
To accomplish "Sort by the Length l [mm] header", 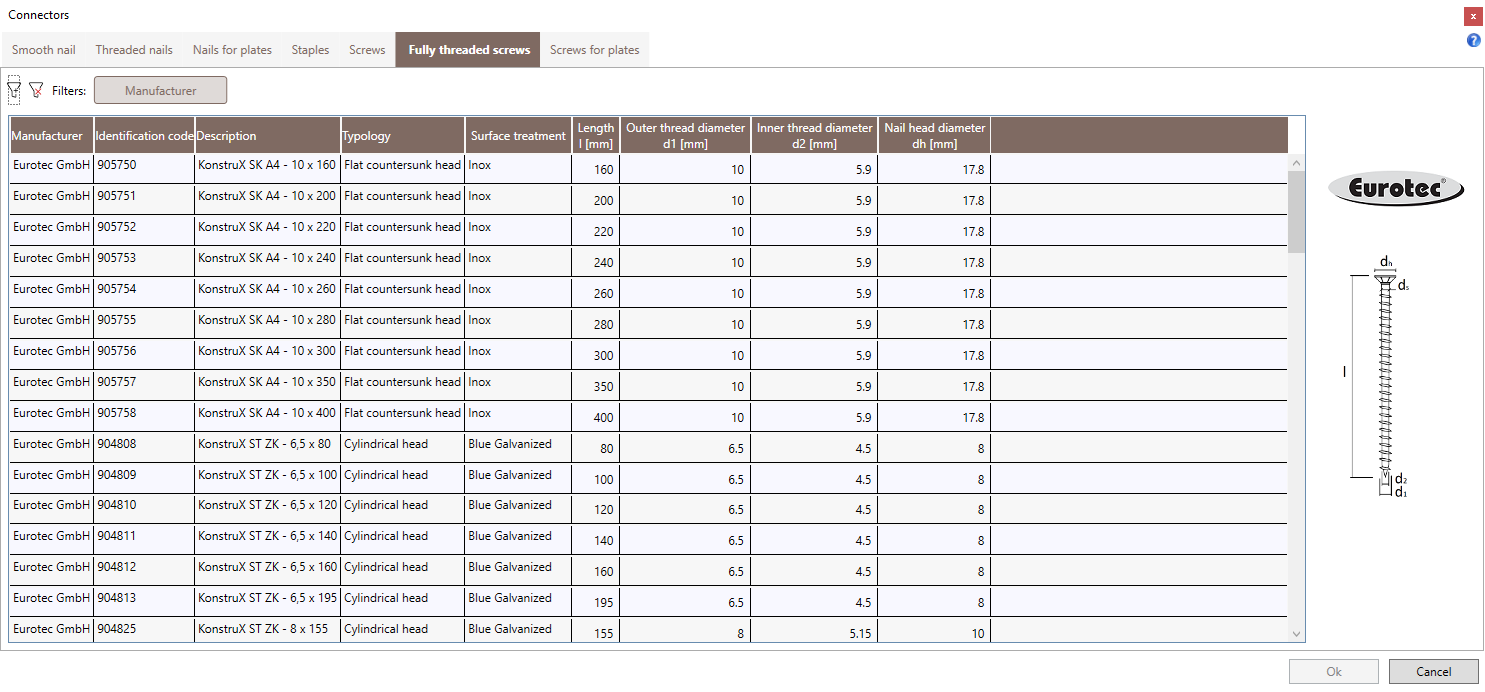I will [x=596, y=135].
